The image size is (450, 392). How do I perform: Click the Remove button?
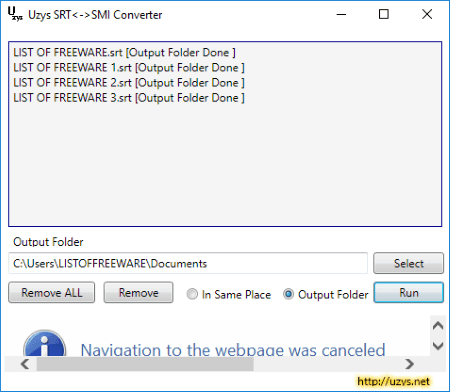pyautogui.click(x=138, y=293)
